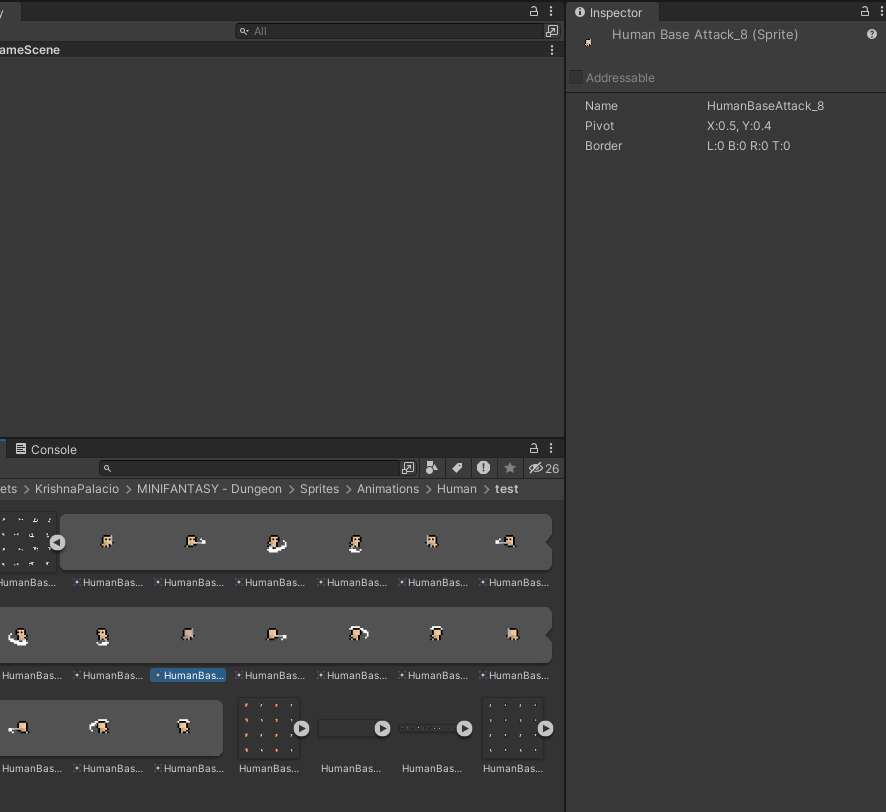Click the HumanBaseAttack_8 name value
Viewport: 886px width, 812px height.
(x=765, y=106)
